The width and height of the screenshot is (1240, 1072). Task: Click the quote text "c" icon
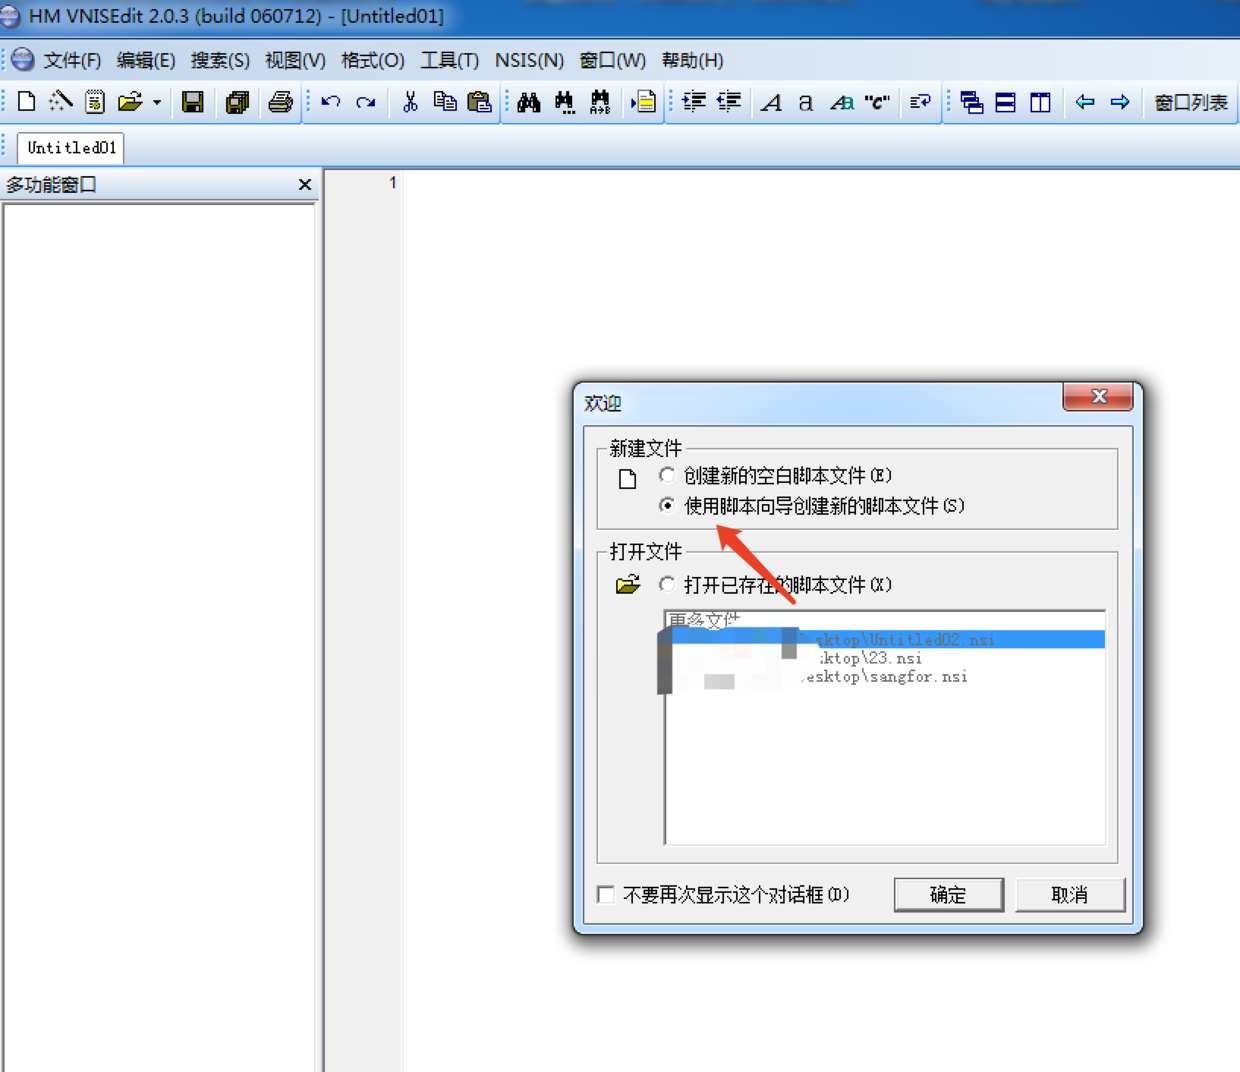tap(877, 102)
